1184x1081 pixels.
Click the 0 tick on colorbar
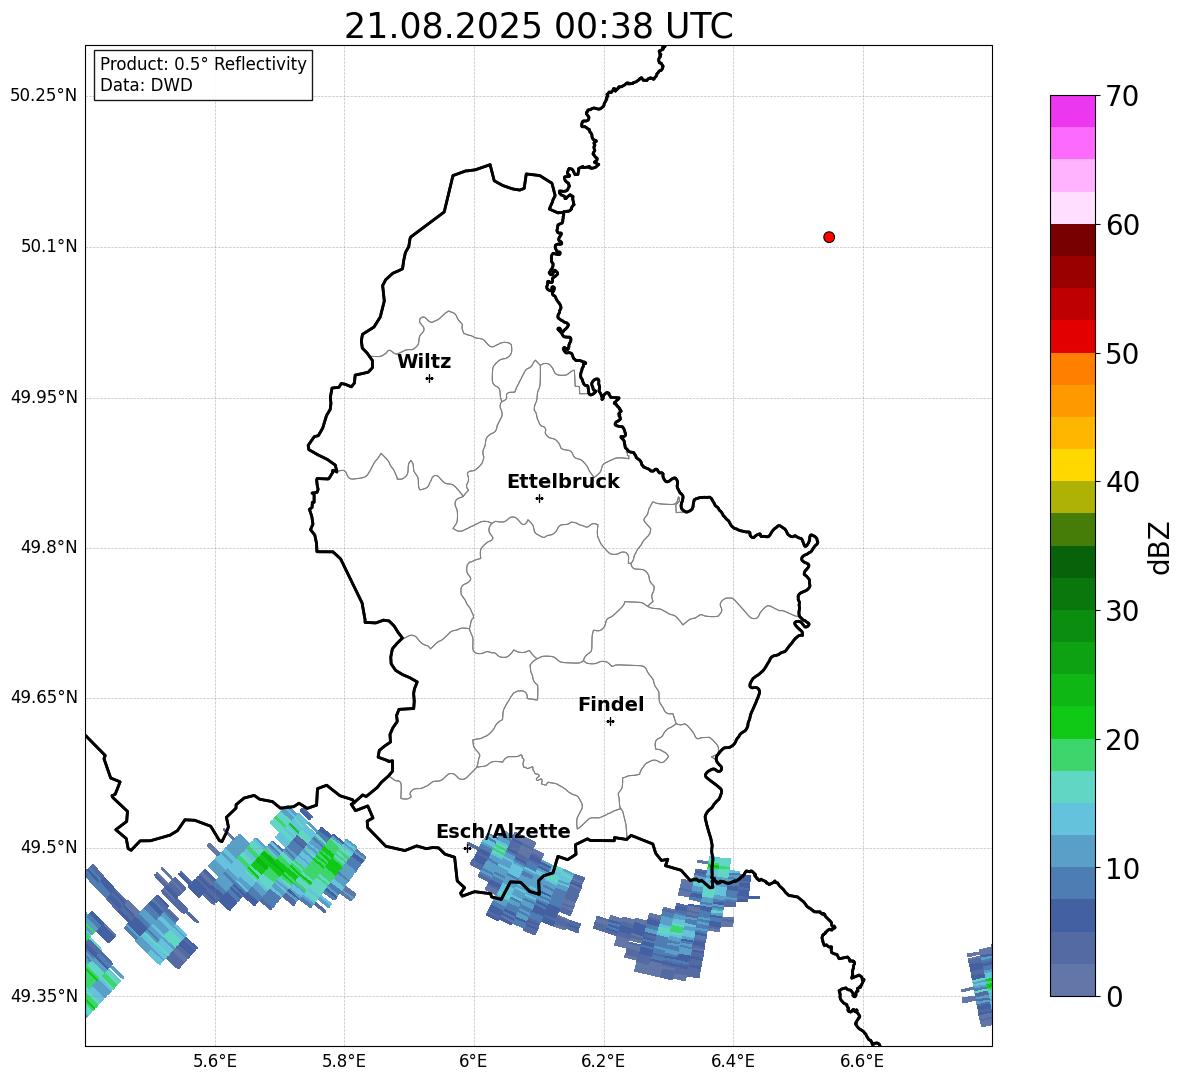1114,996
